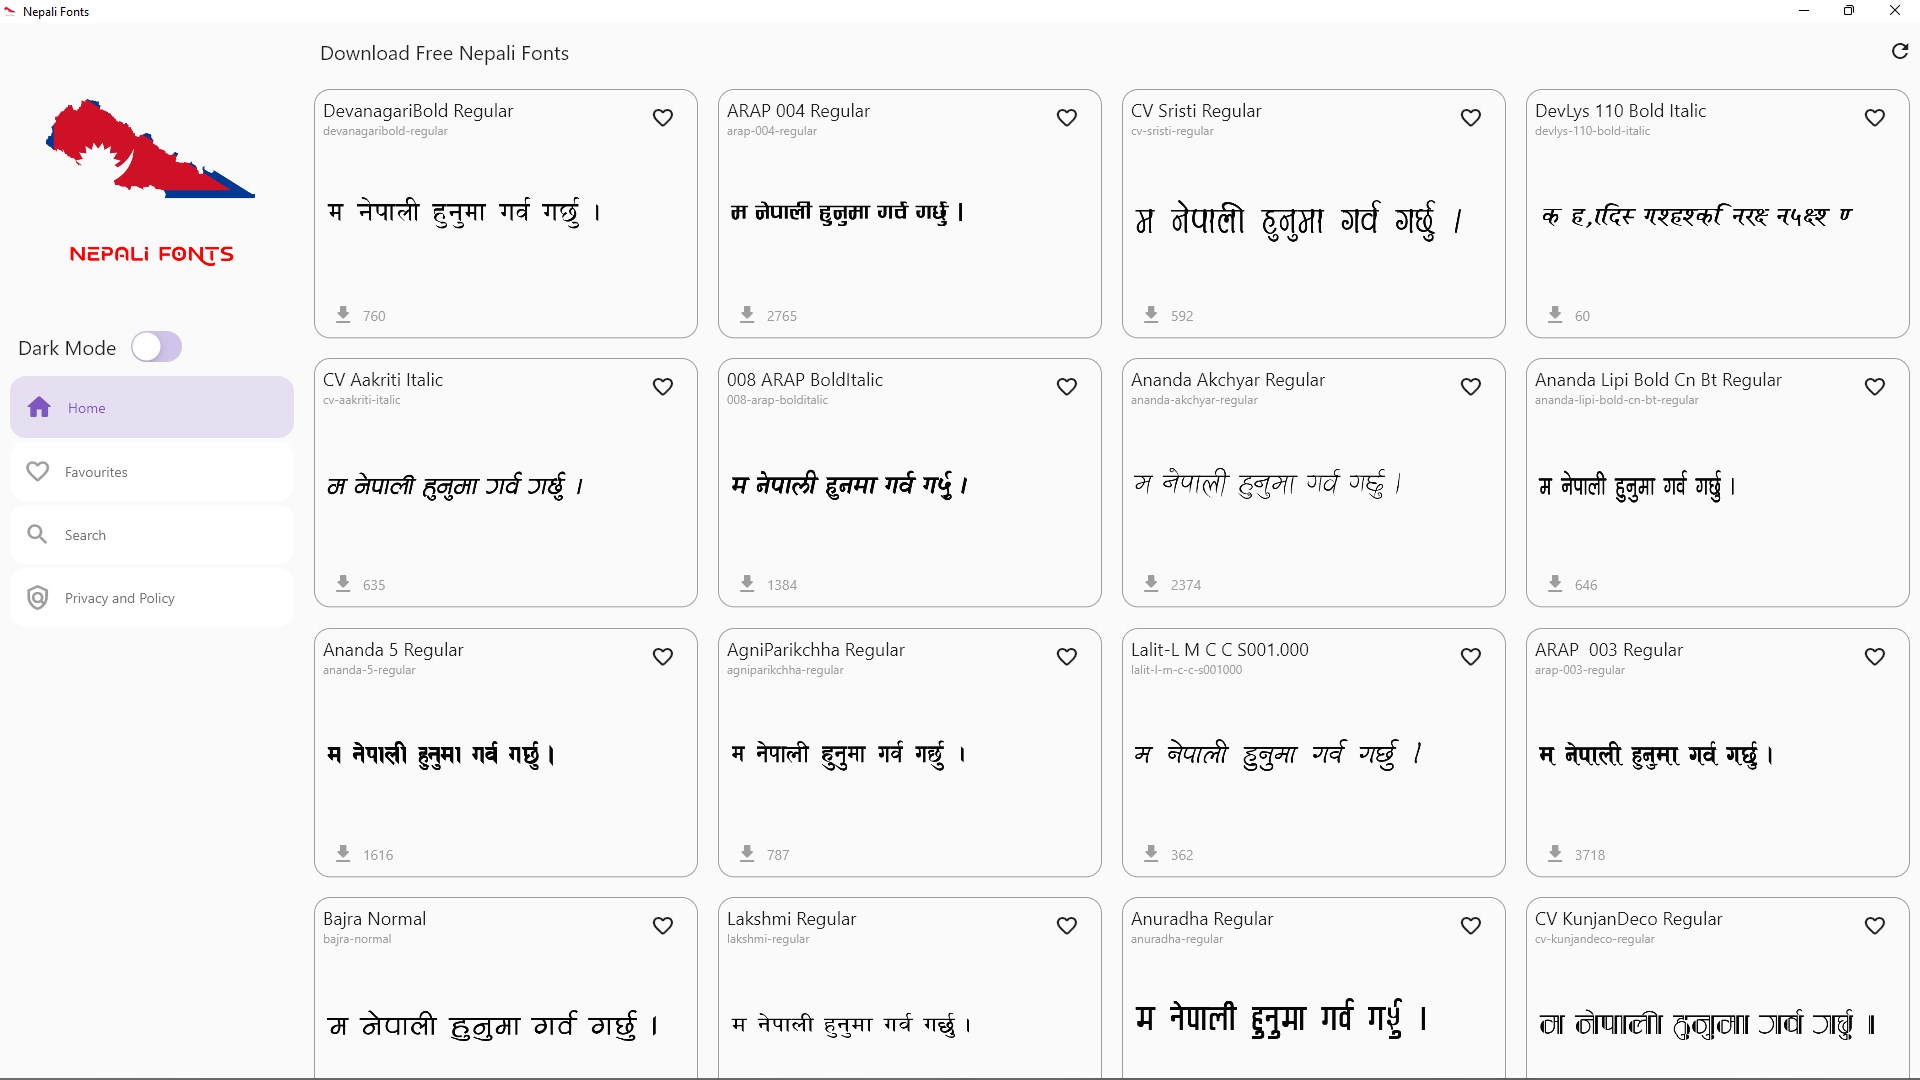Click download icon for CV Aakriti Italic

tap(343, 583)
